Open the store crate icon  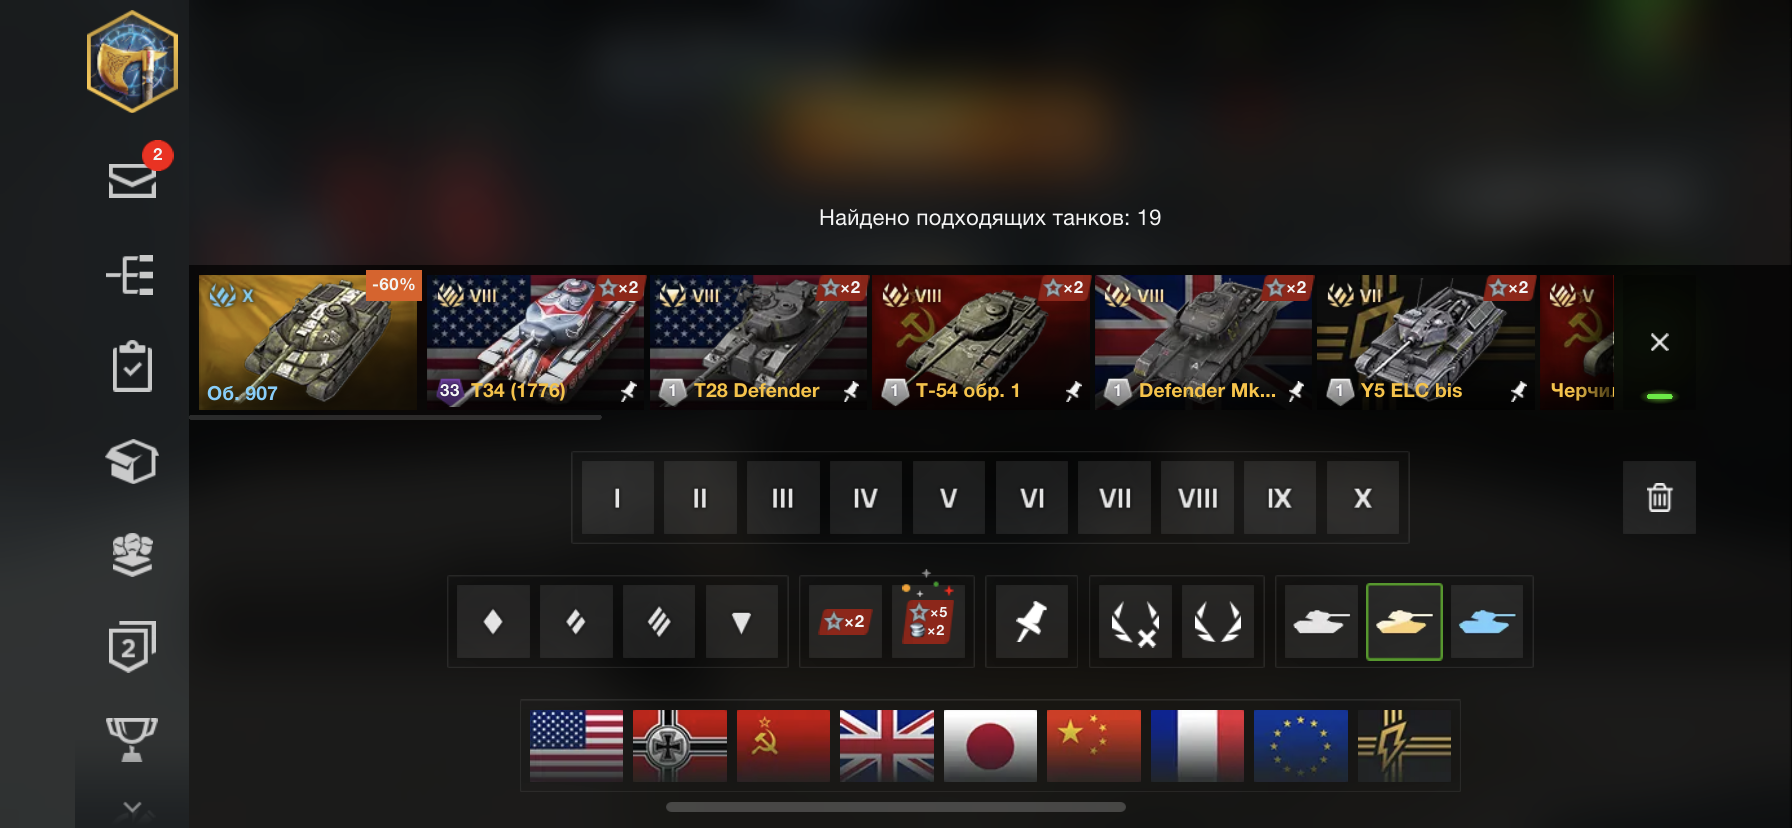click(x=132, y=461)
